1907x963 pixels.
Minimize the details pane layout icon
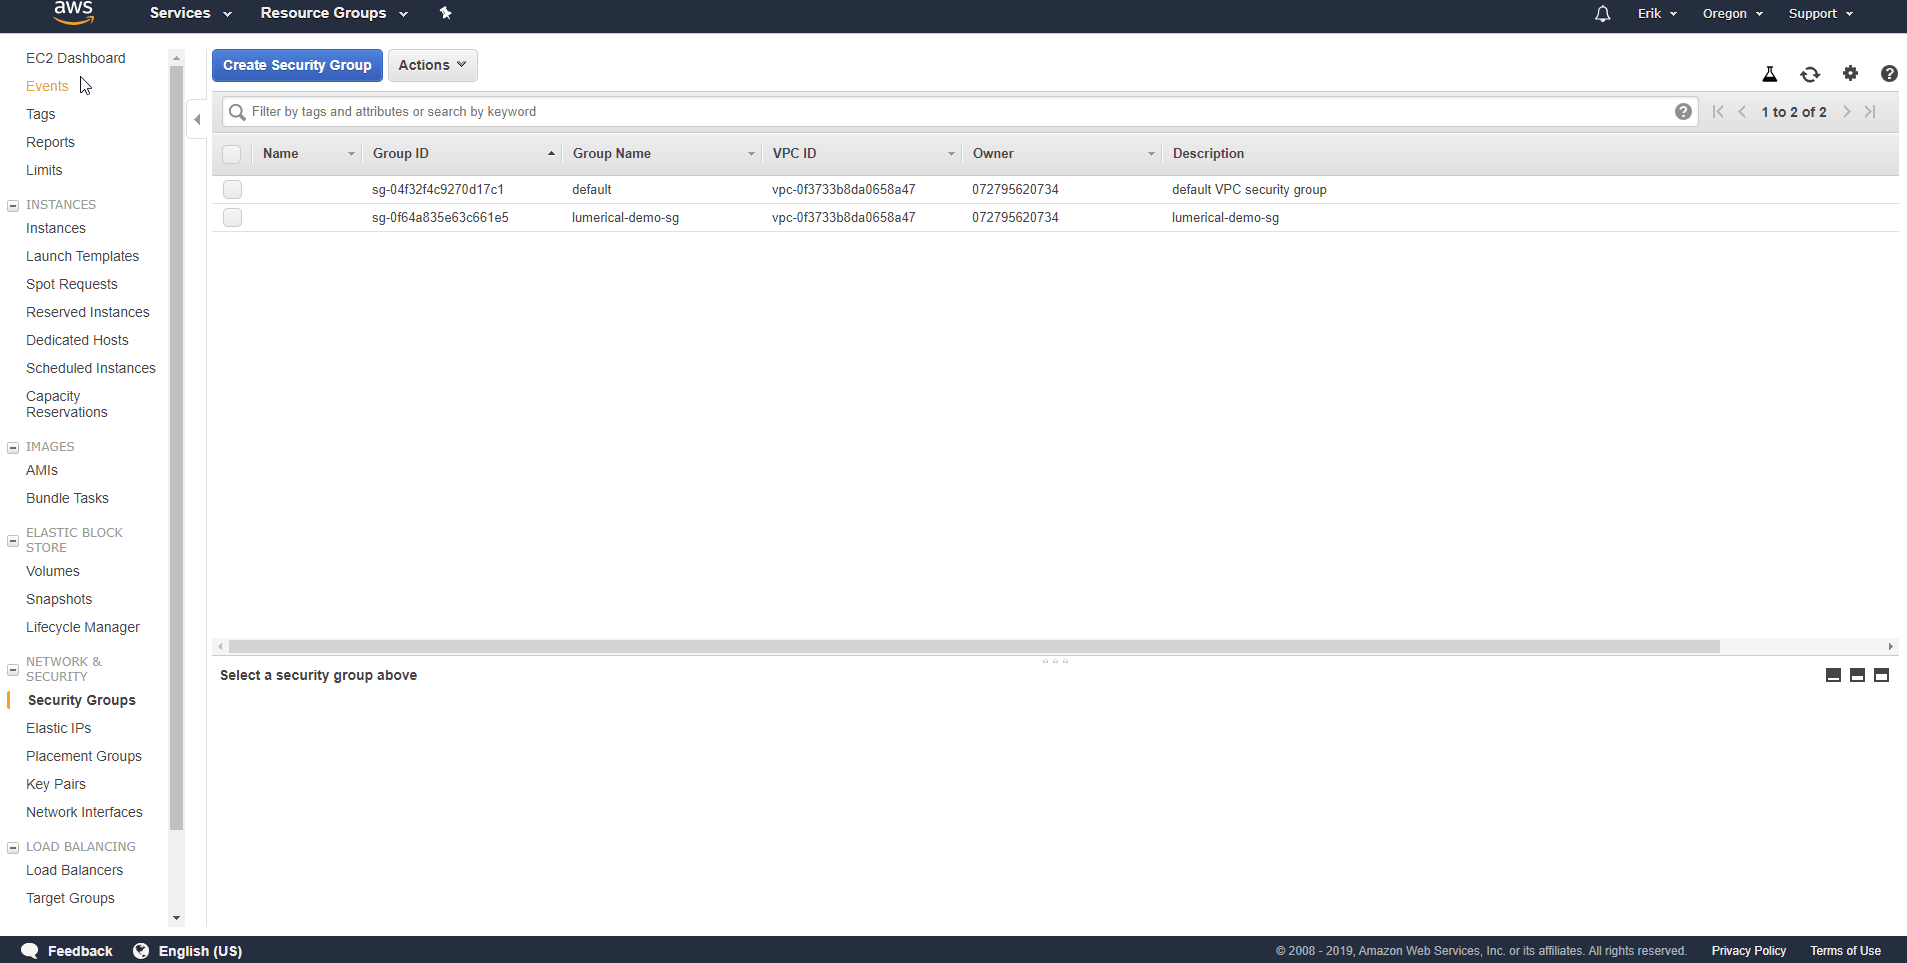1833,675
